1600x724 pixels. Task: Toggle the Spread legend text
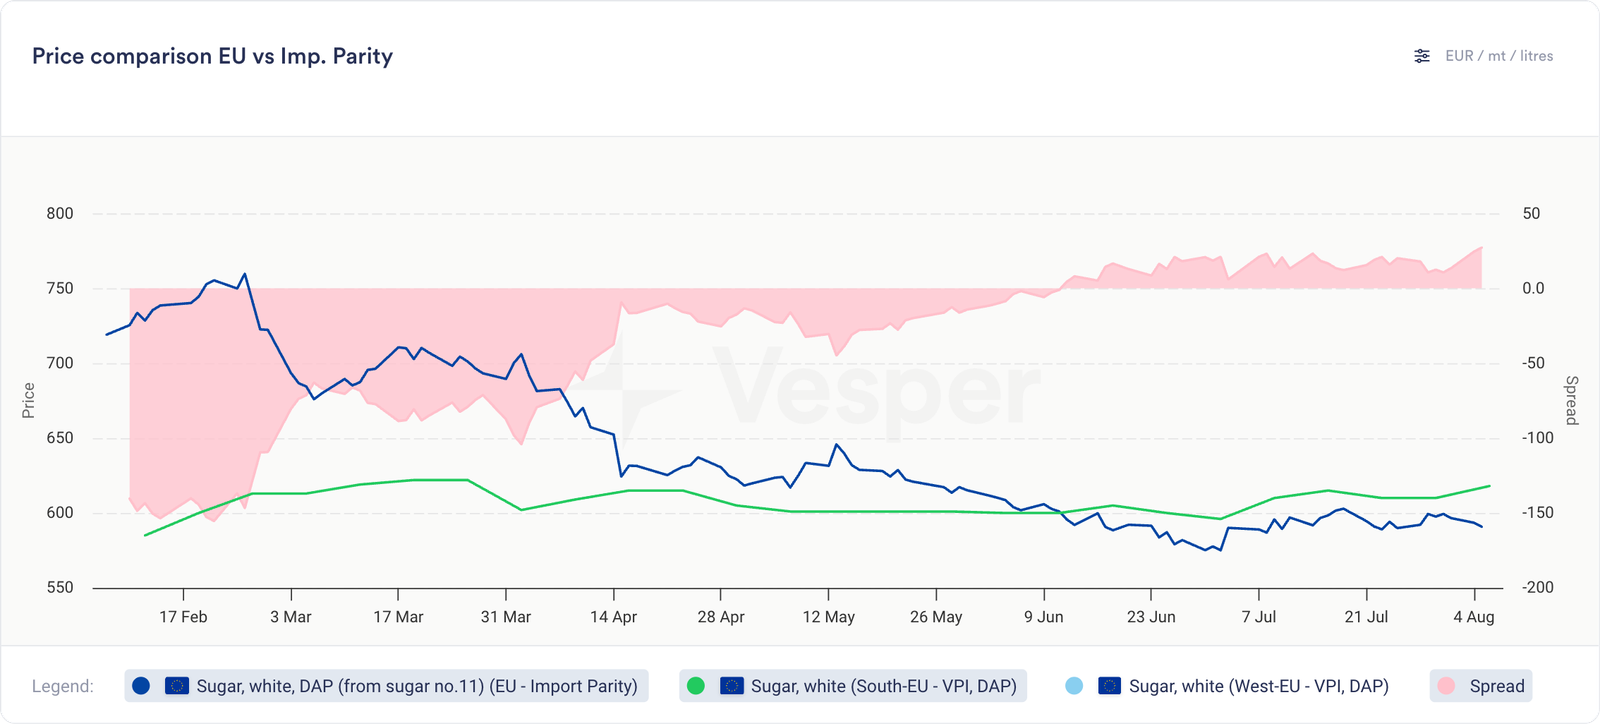[x=1496, y=686]
